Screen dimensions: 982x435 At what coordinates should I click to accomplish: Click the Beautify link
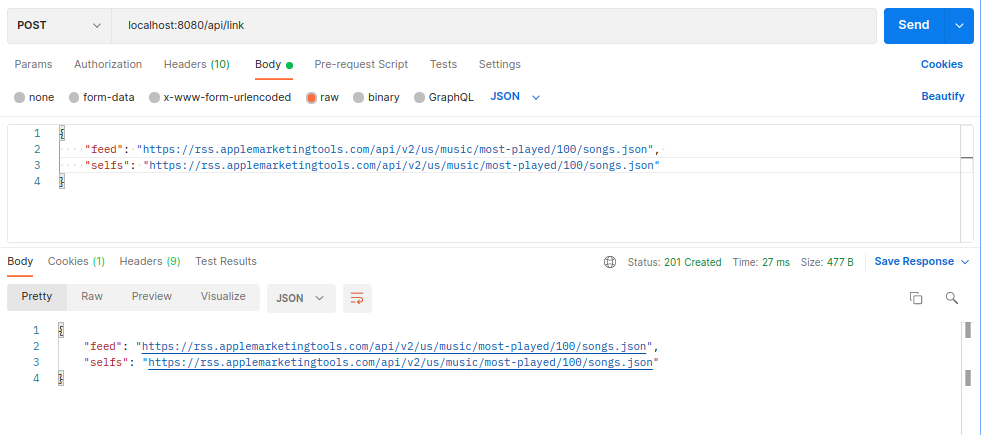[x=943, y=96]
